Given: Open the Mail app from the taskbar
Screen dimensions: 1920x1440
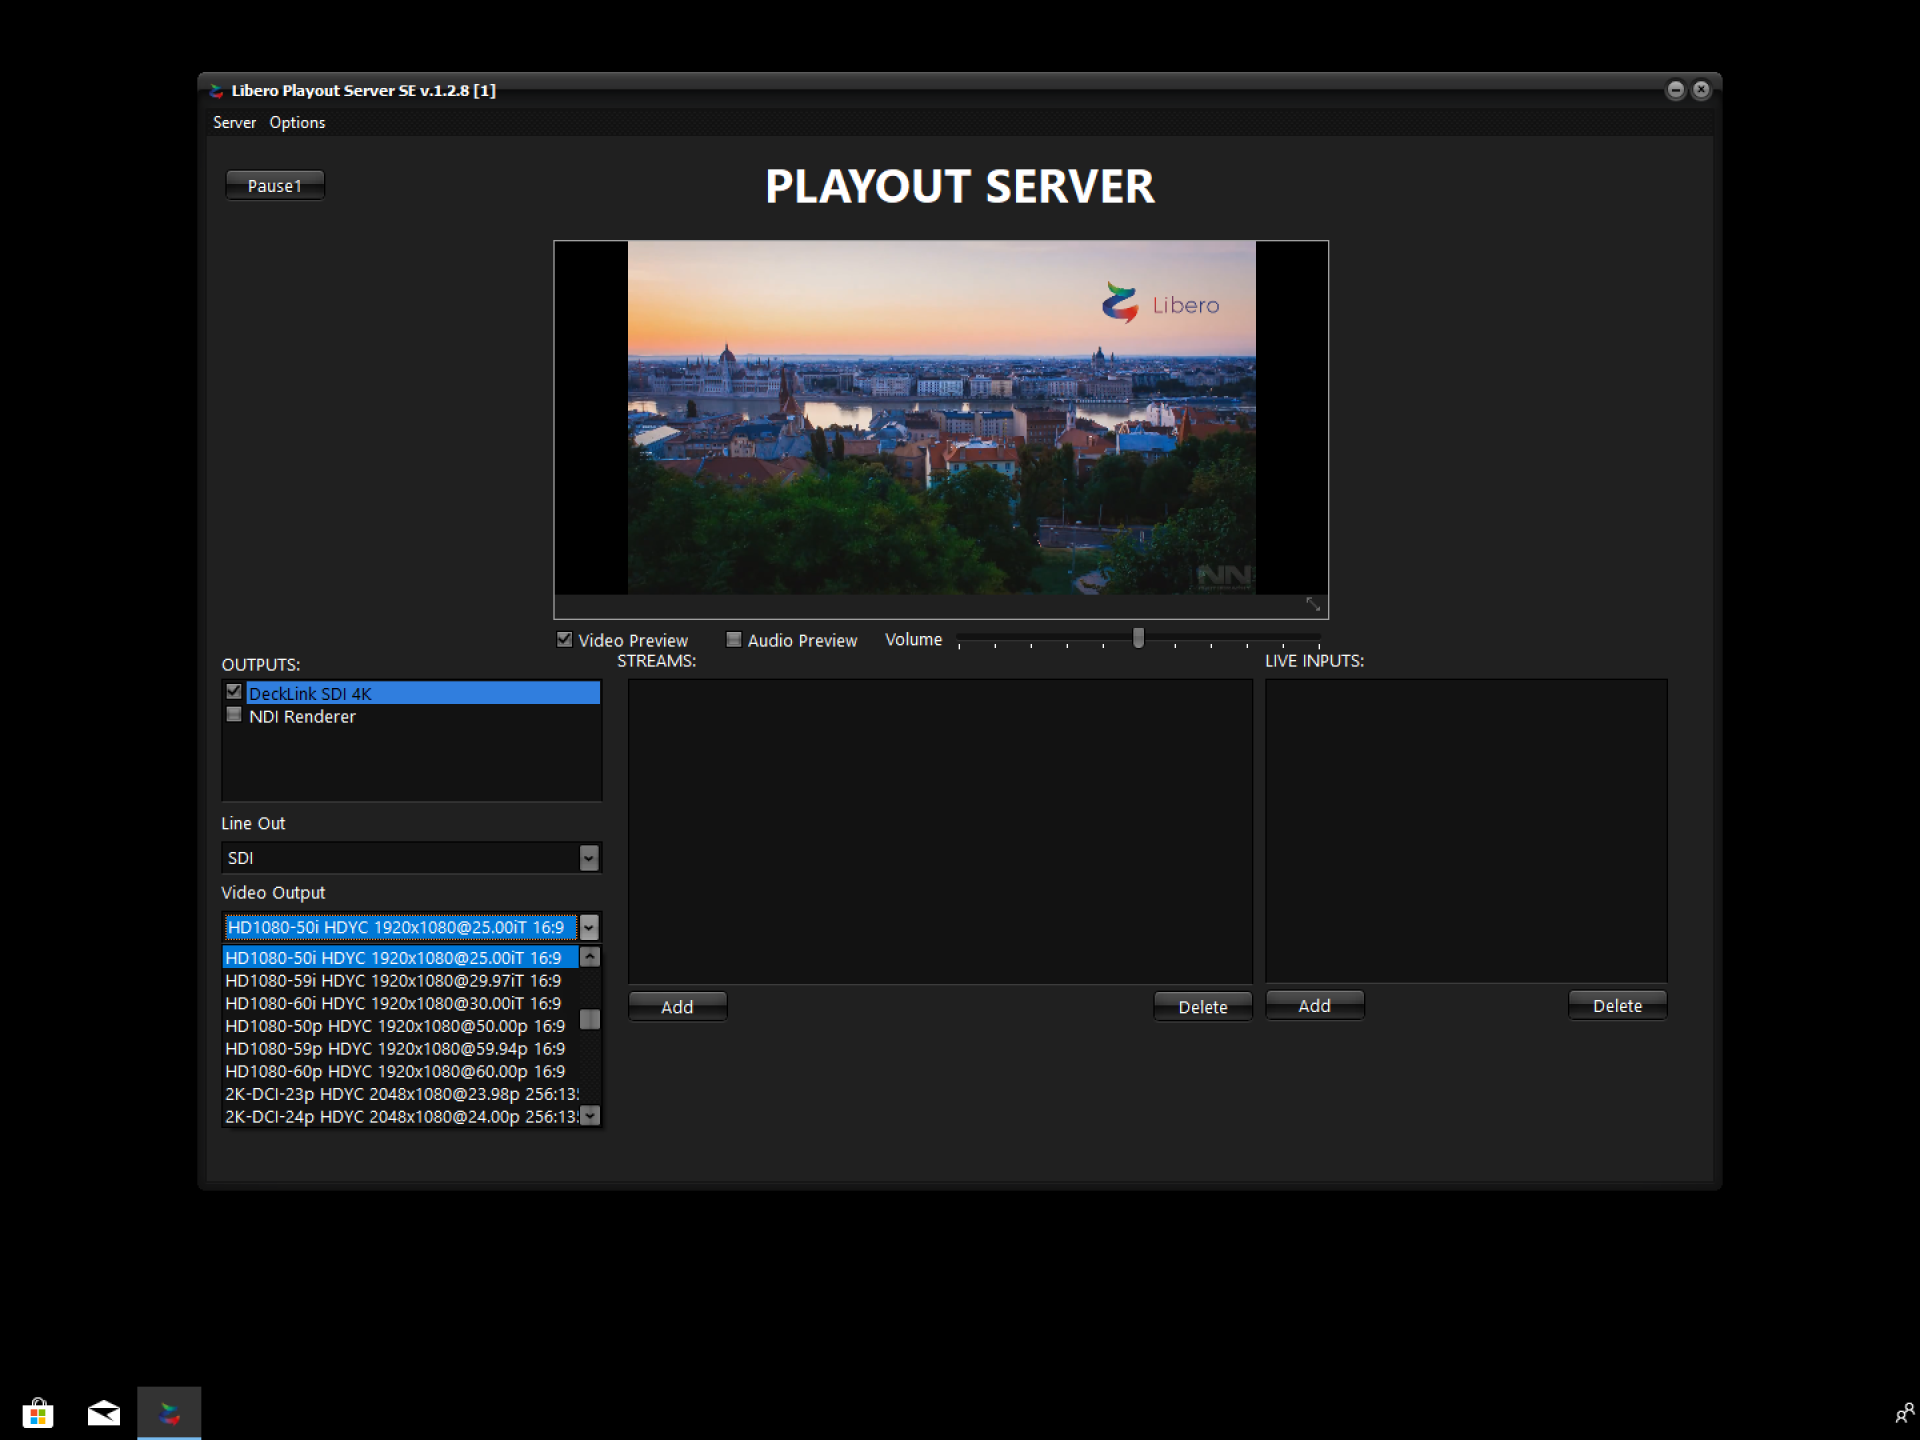Looking at the screenshot, I should click(104, 1413).
